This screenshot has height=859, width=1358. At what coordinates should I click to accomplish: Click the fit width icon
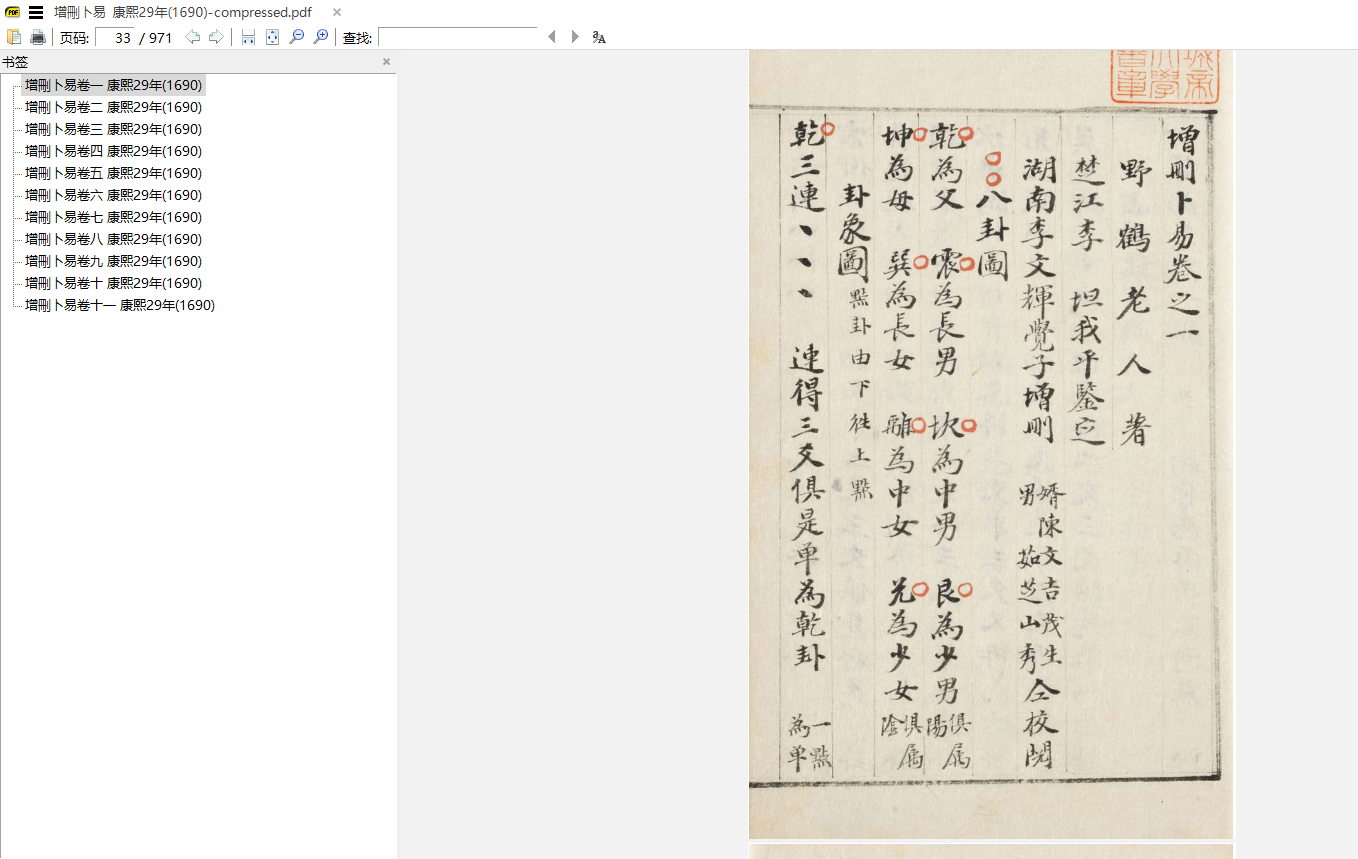click(x=248, y=37)
